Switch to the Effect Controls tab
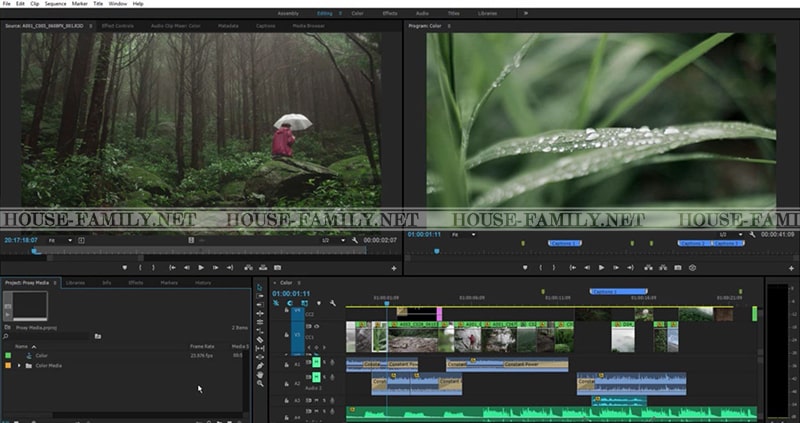 [x=117, y=26]
